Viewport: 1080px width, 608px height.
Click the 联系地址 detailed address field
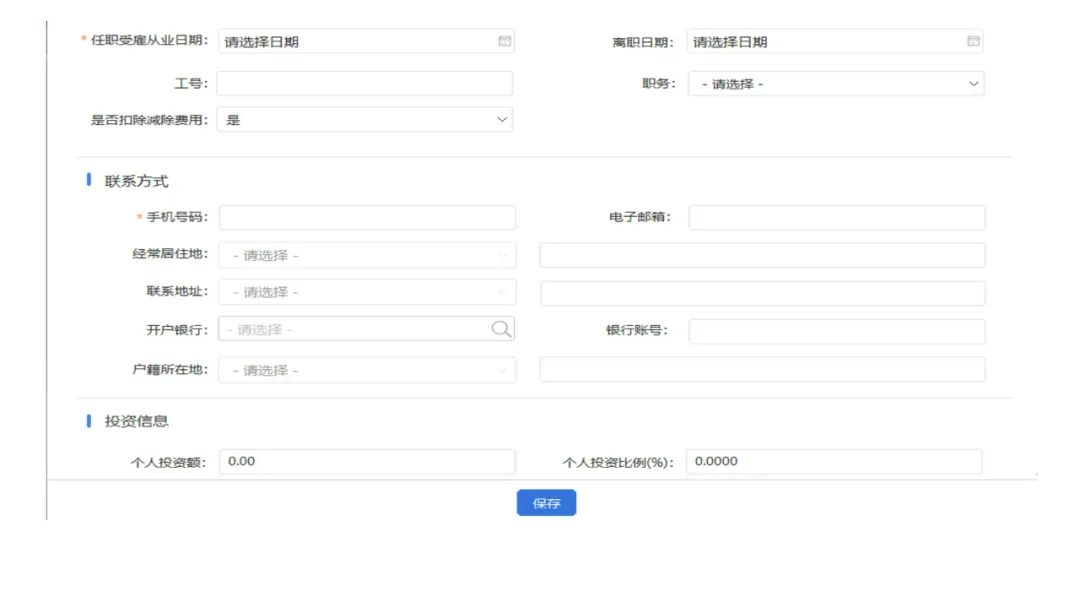762,293
